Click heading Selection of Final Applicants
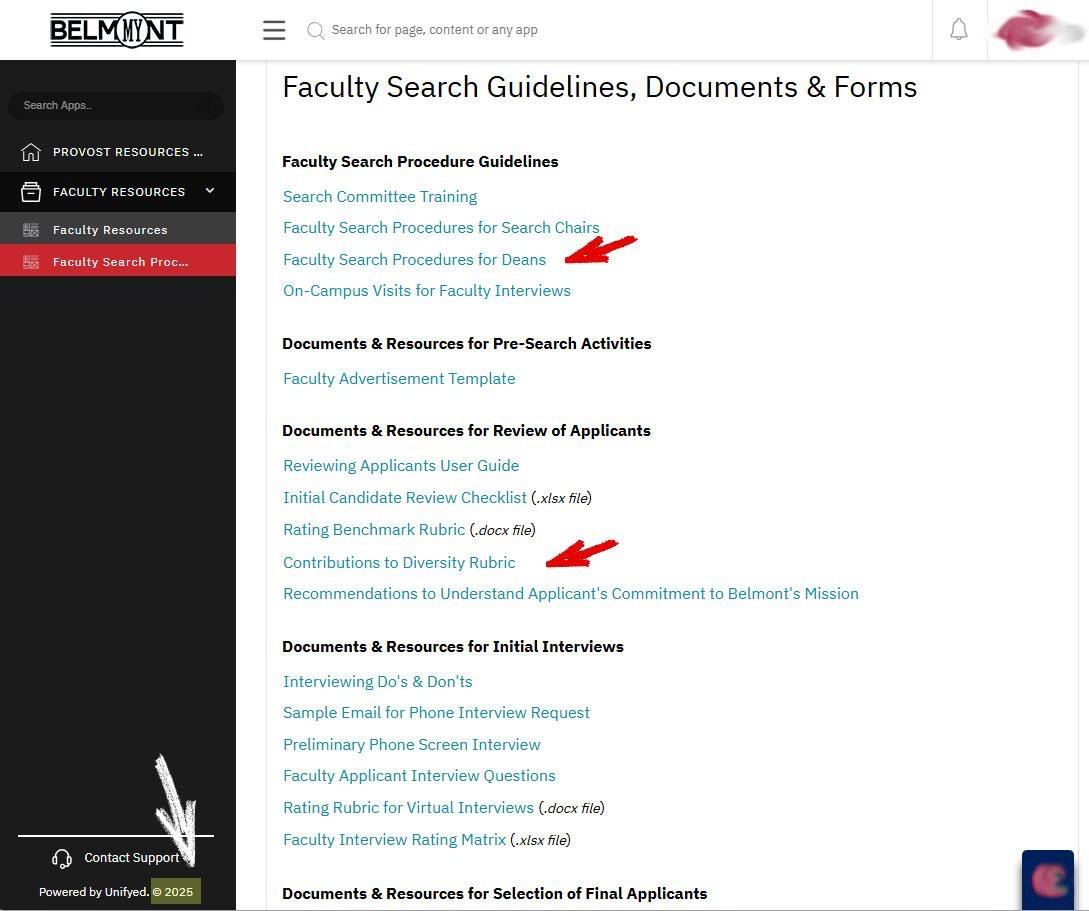The width and height of the screenshot is (1089, 911). [x=494, y=894]
